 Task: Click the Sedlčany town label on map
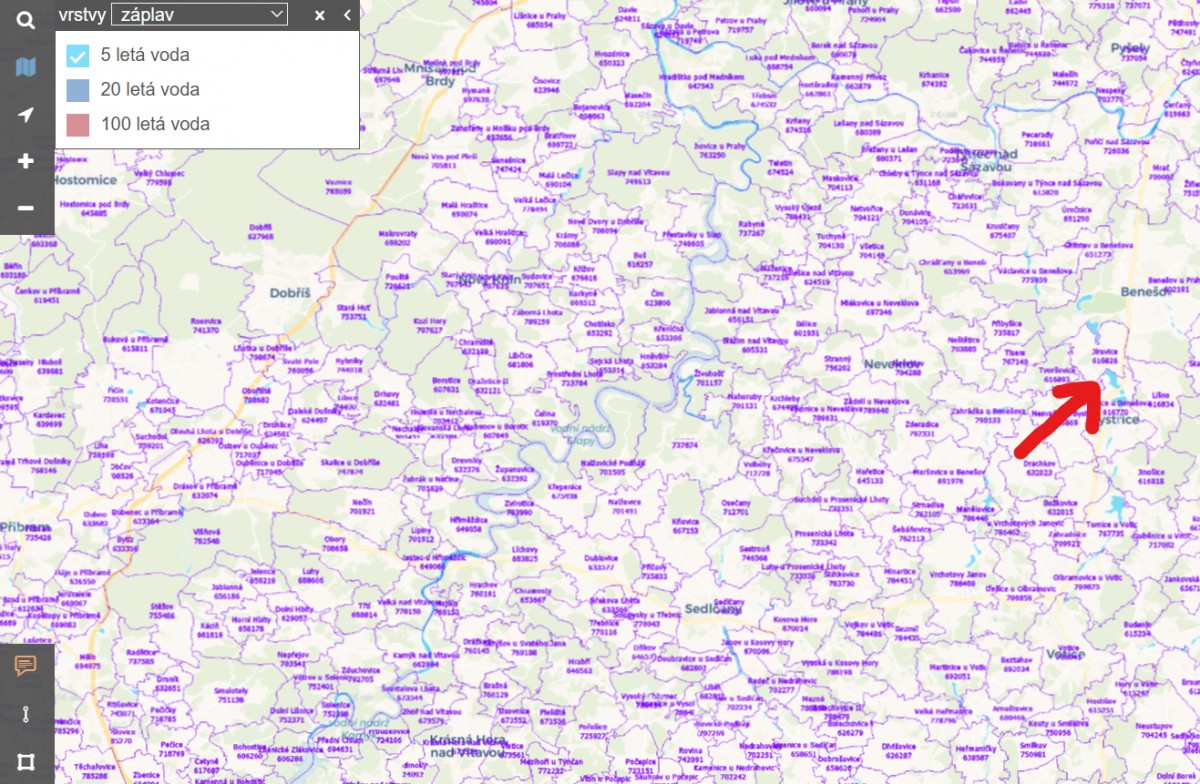713,609
